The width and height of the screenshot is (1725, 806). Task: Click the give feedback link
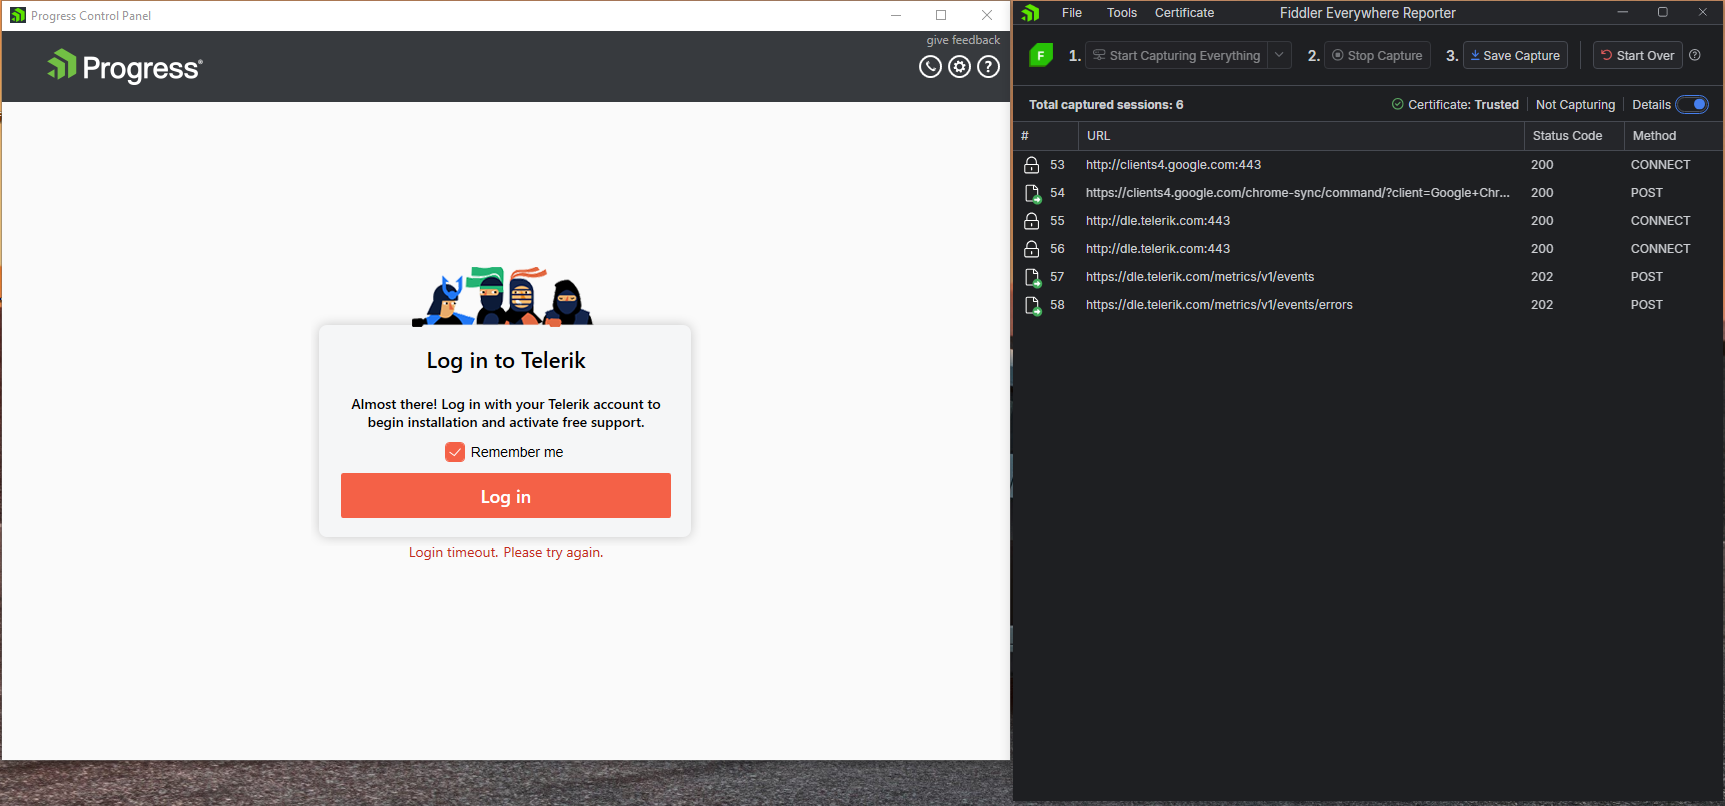pyautogui.click(x=963, y=40)
